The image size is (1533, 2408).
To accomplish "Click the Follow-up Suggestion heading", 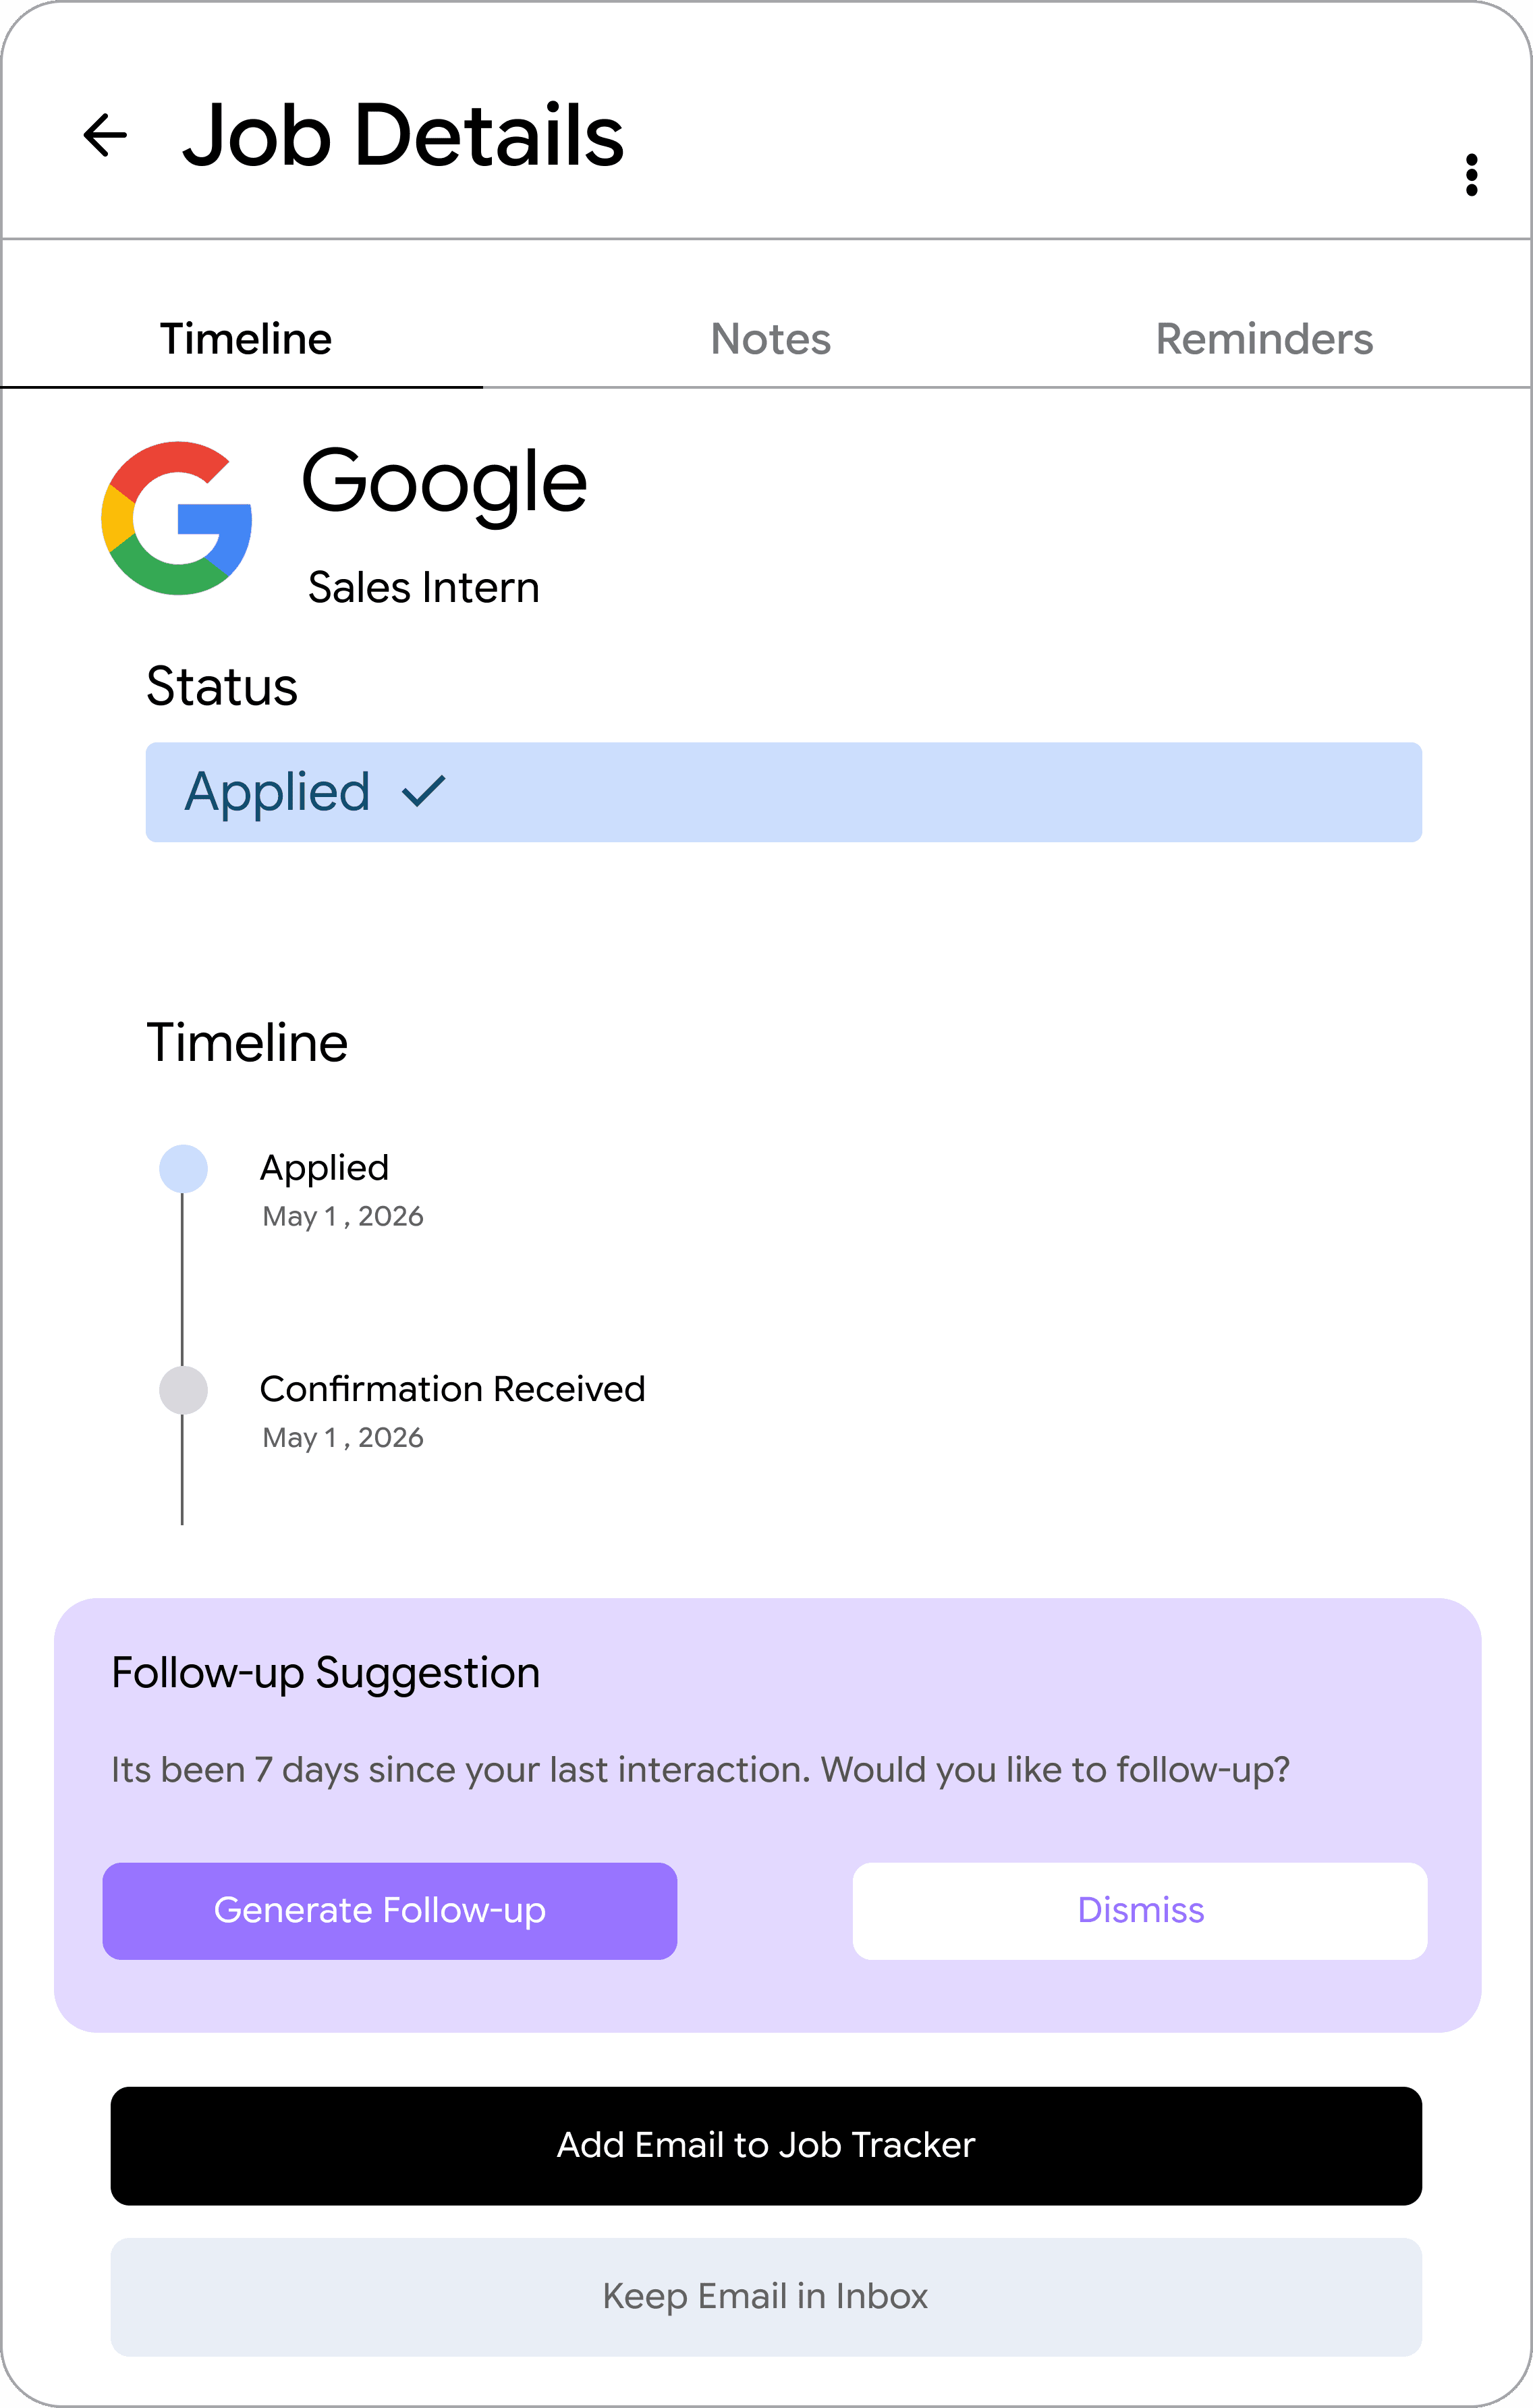I will coord(326,1673).
